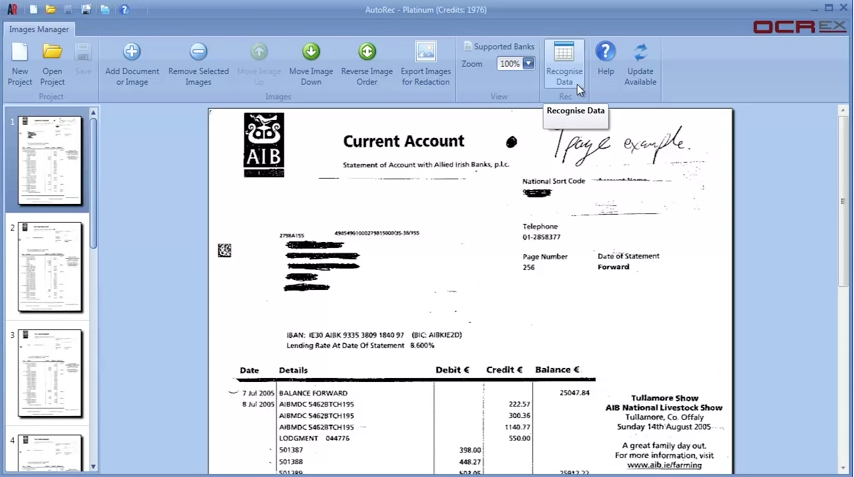Run Recognise Data
The width and height of the screenshot is (854, 477).
pos(564,64)
